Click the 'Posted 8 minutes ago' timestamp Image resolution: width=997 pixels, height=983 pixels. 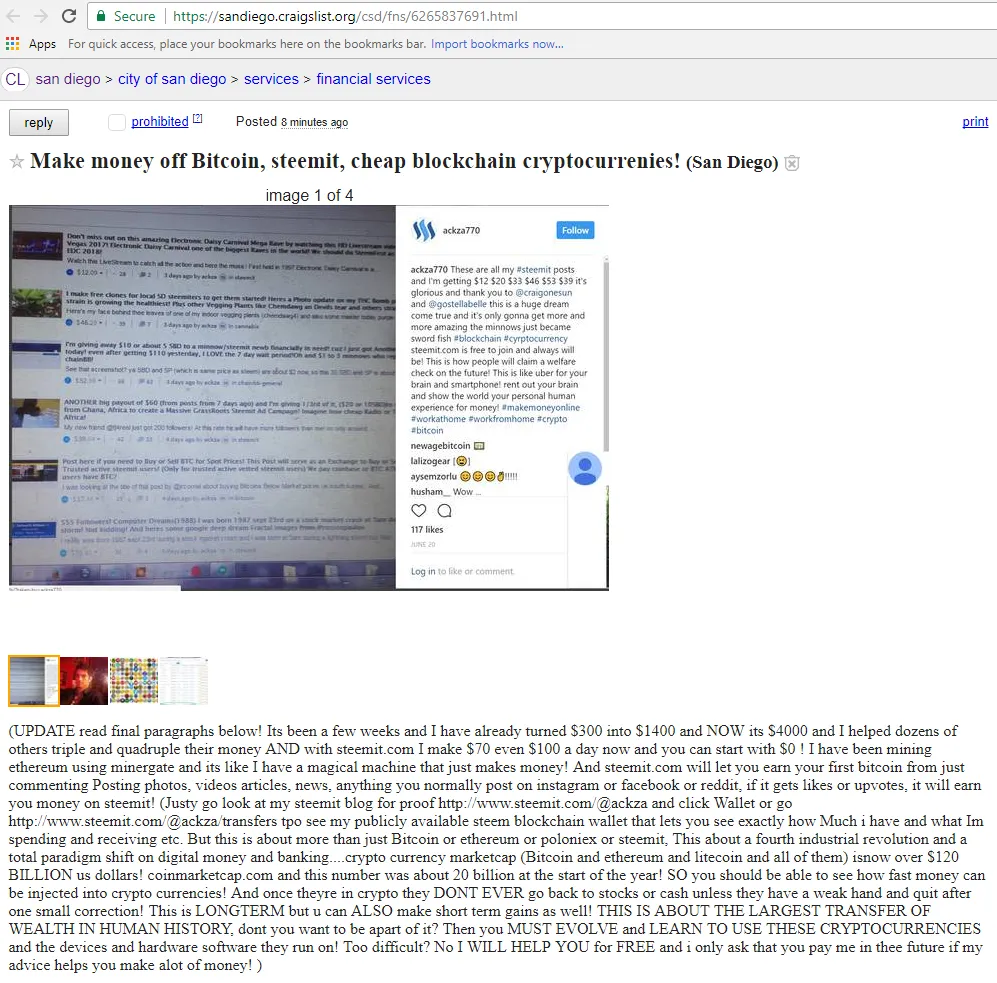[292, 121]
